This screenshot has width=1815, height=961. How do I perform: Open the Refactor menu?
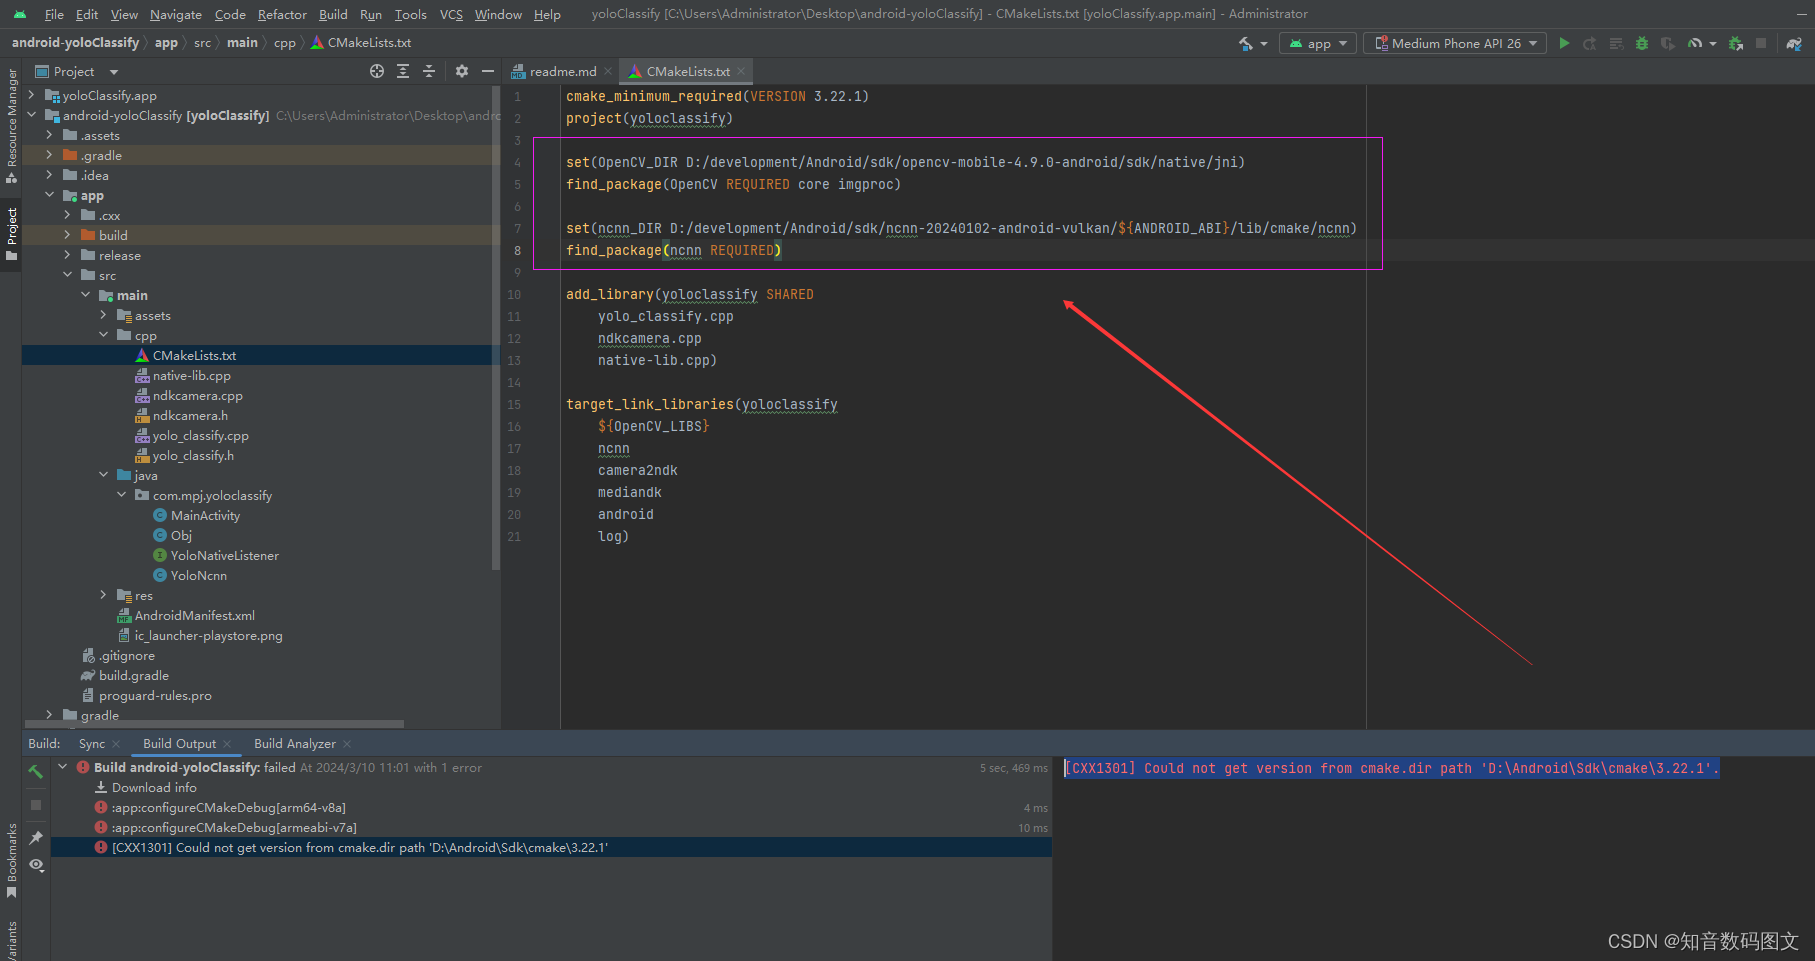[x=282, y=14]
